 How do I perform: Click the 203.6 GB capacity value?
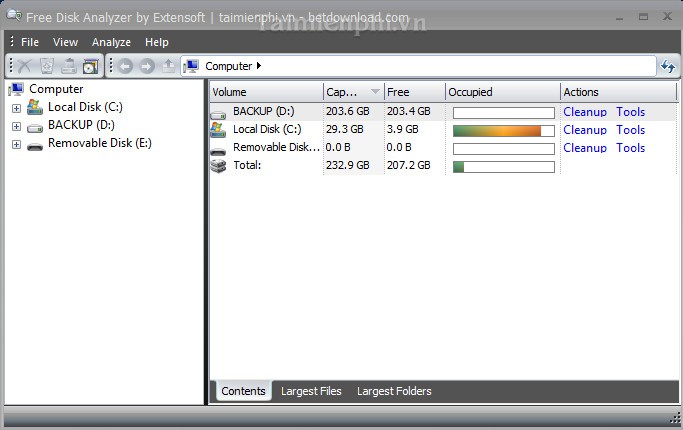click(x=348, y=112)
